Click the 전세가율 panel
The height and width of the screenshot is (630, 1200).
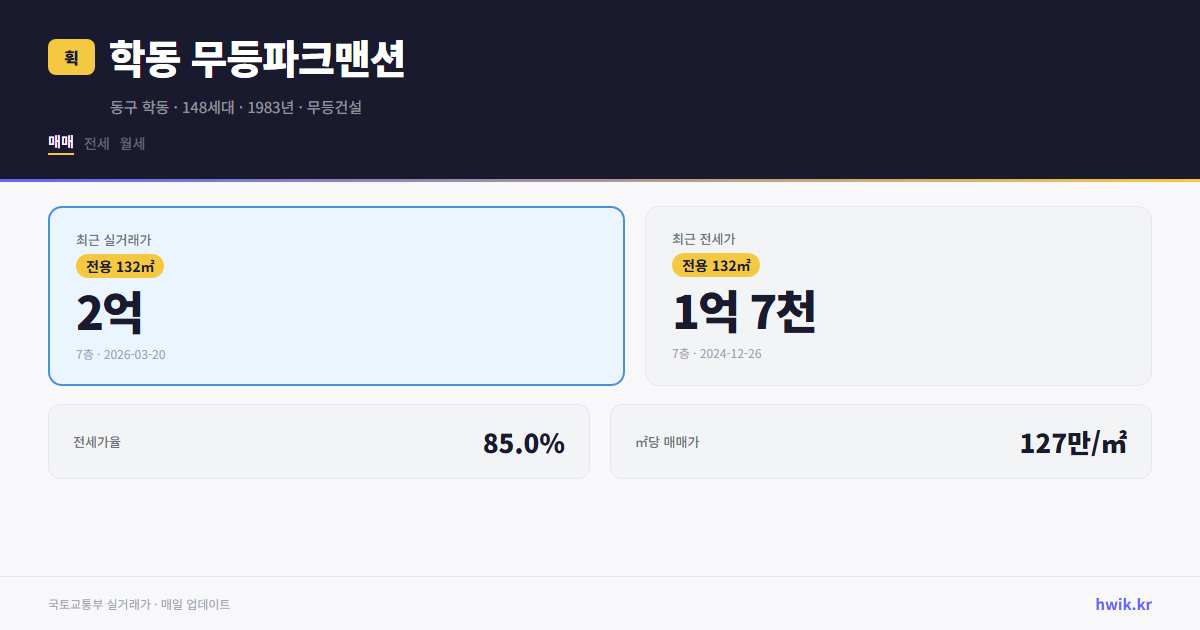pyautogui.click(x=320, y=441)
